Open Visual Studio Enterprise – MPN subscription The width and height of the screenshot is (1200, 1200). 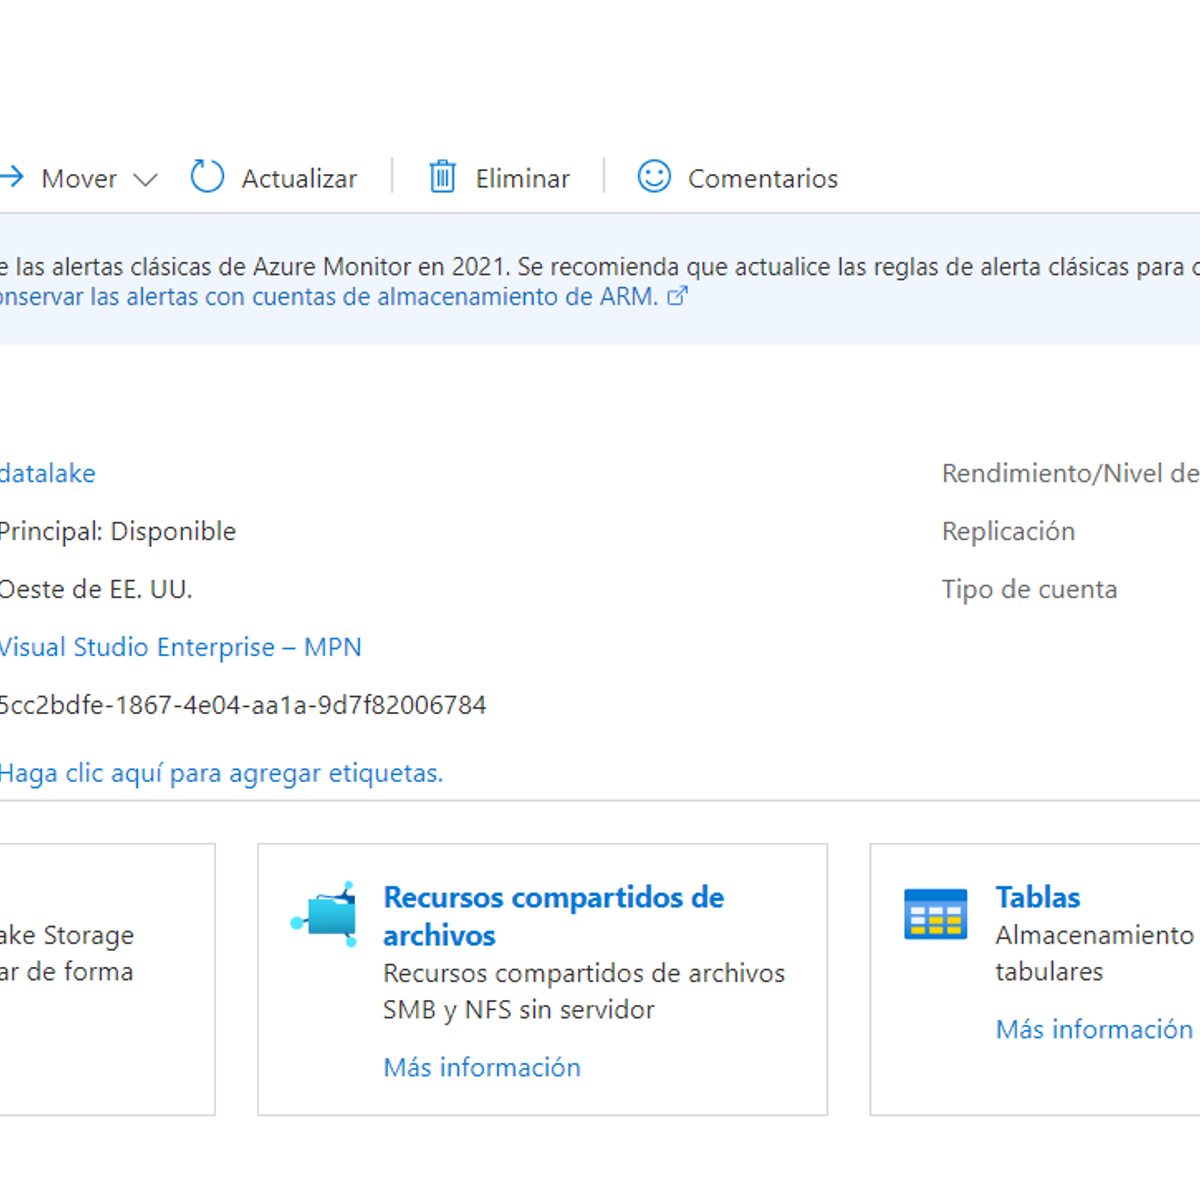180,647
